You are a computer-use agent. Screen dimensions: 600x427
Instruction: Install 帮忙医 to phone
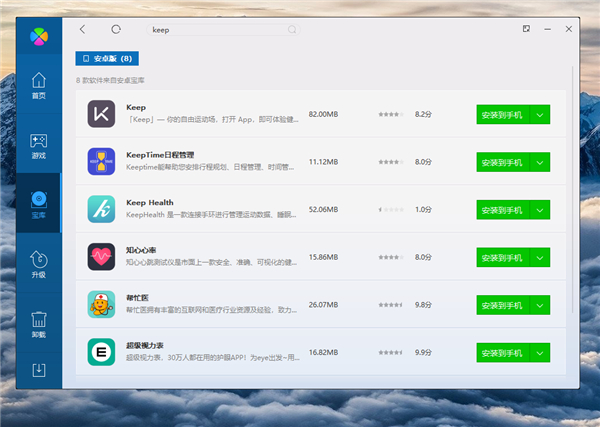tap(501, 304)
